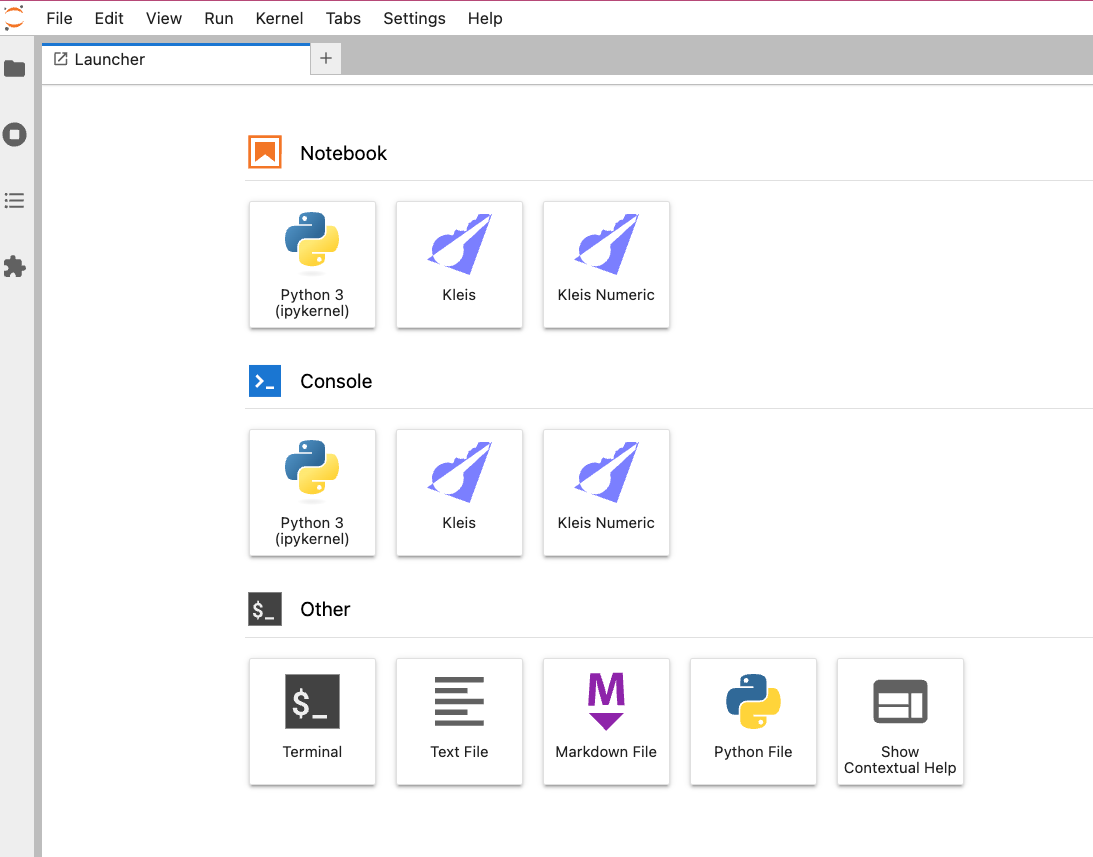Open the table of contents sidebar
The height and width of the screenshot is (857, 1093).
pyautogui.click(x=14, y=200)
